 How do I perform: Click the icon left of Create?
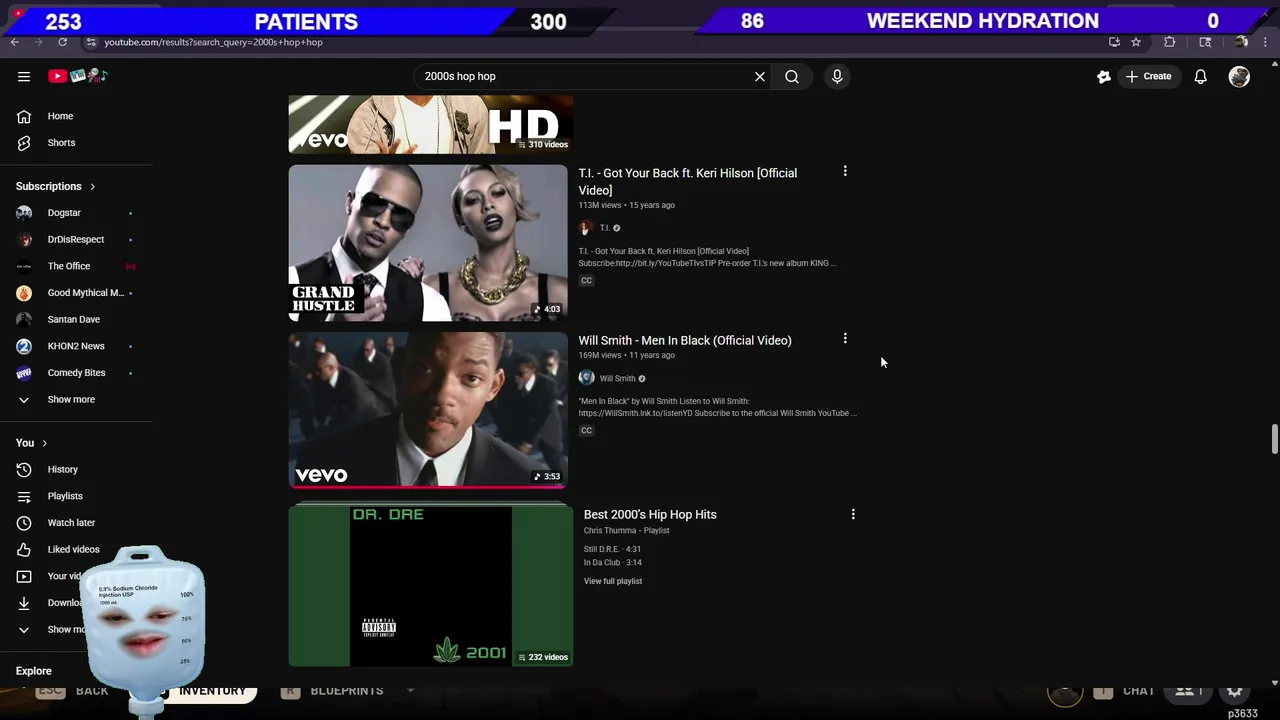click(1104, 76)
